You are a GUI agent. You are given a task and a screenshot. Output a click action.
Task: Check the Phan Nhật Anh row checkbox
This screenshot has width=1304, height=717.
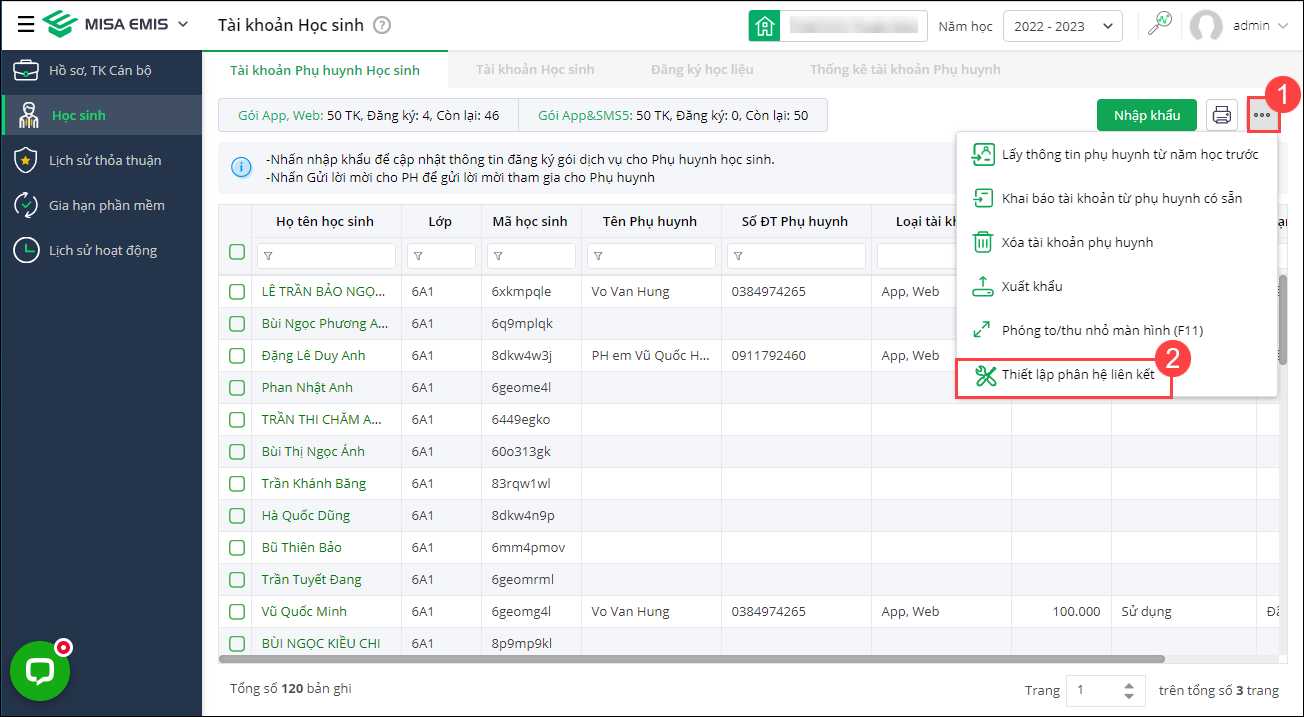point(237,388)
